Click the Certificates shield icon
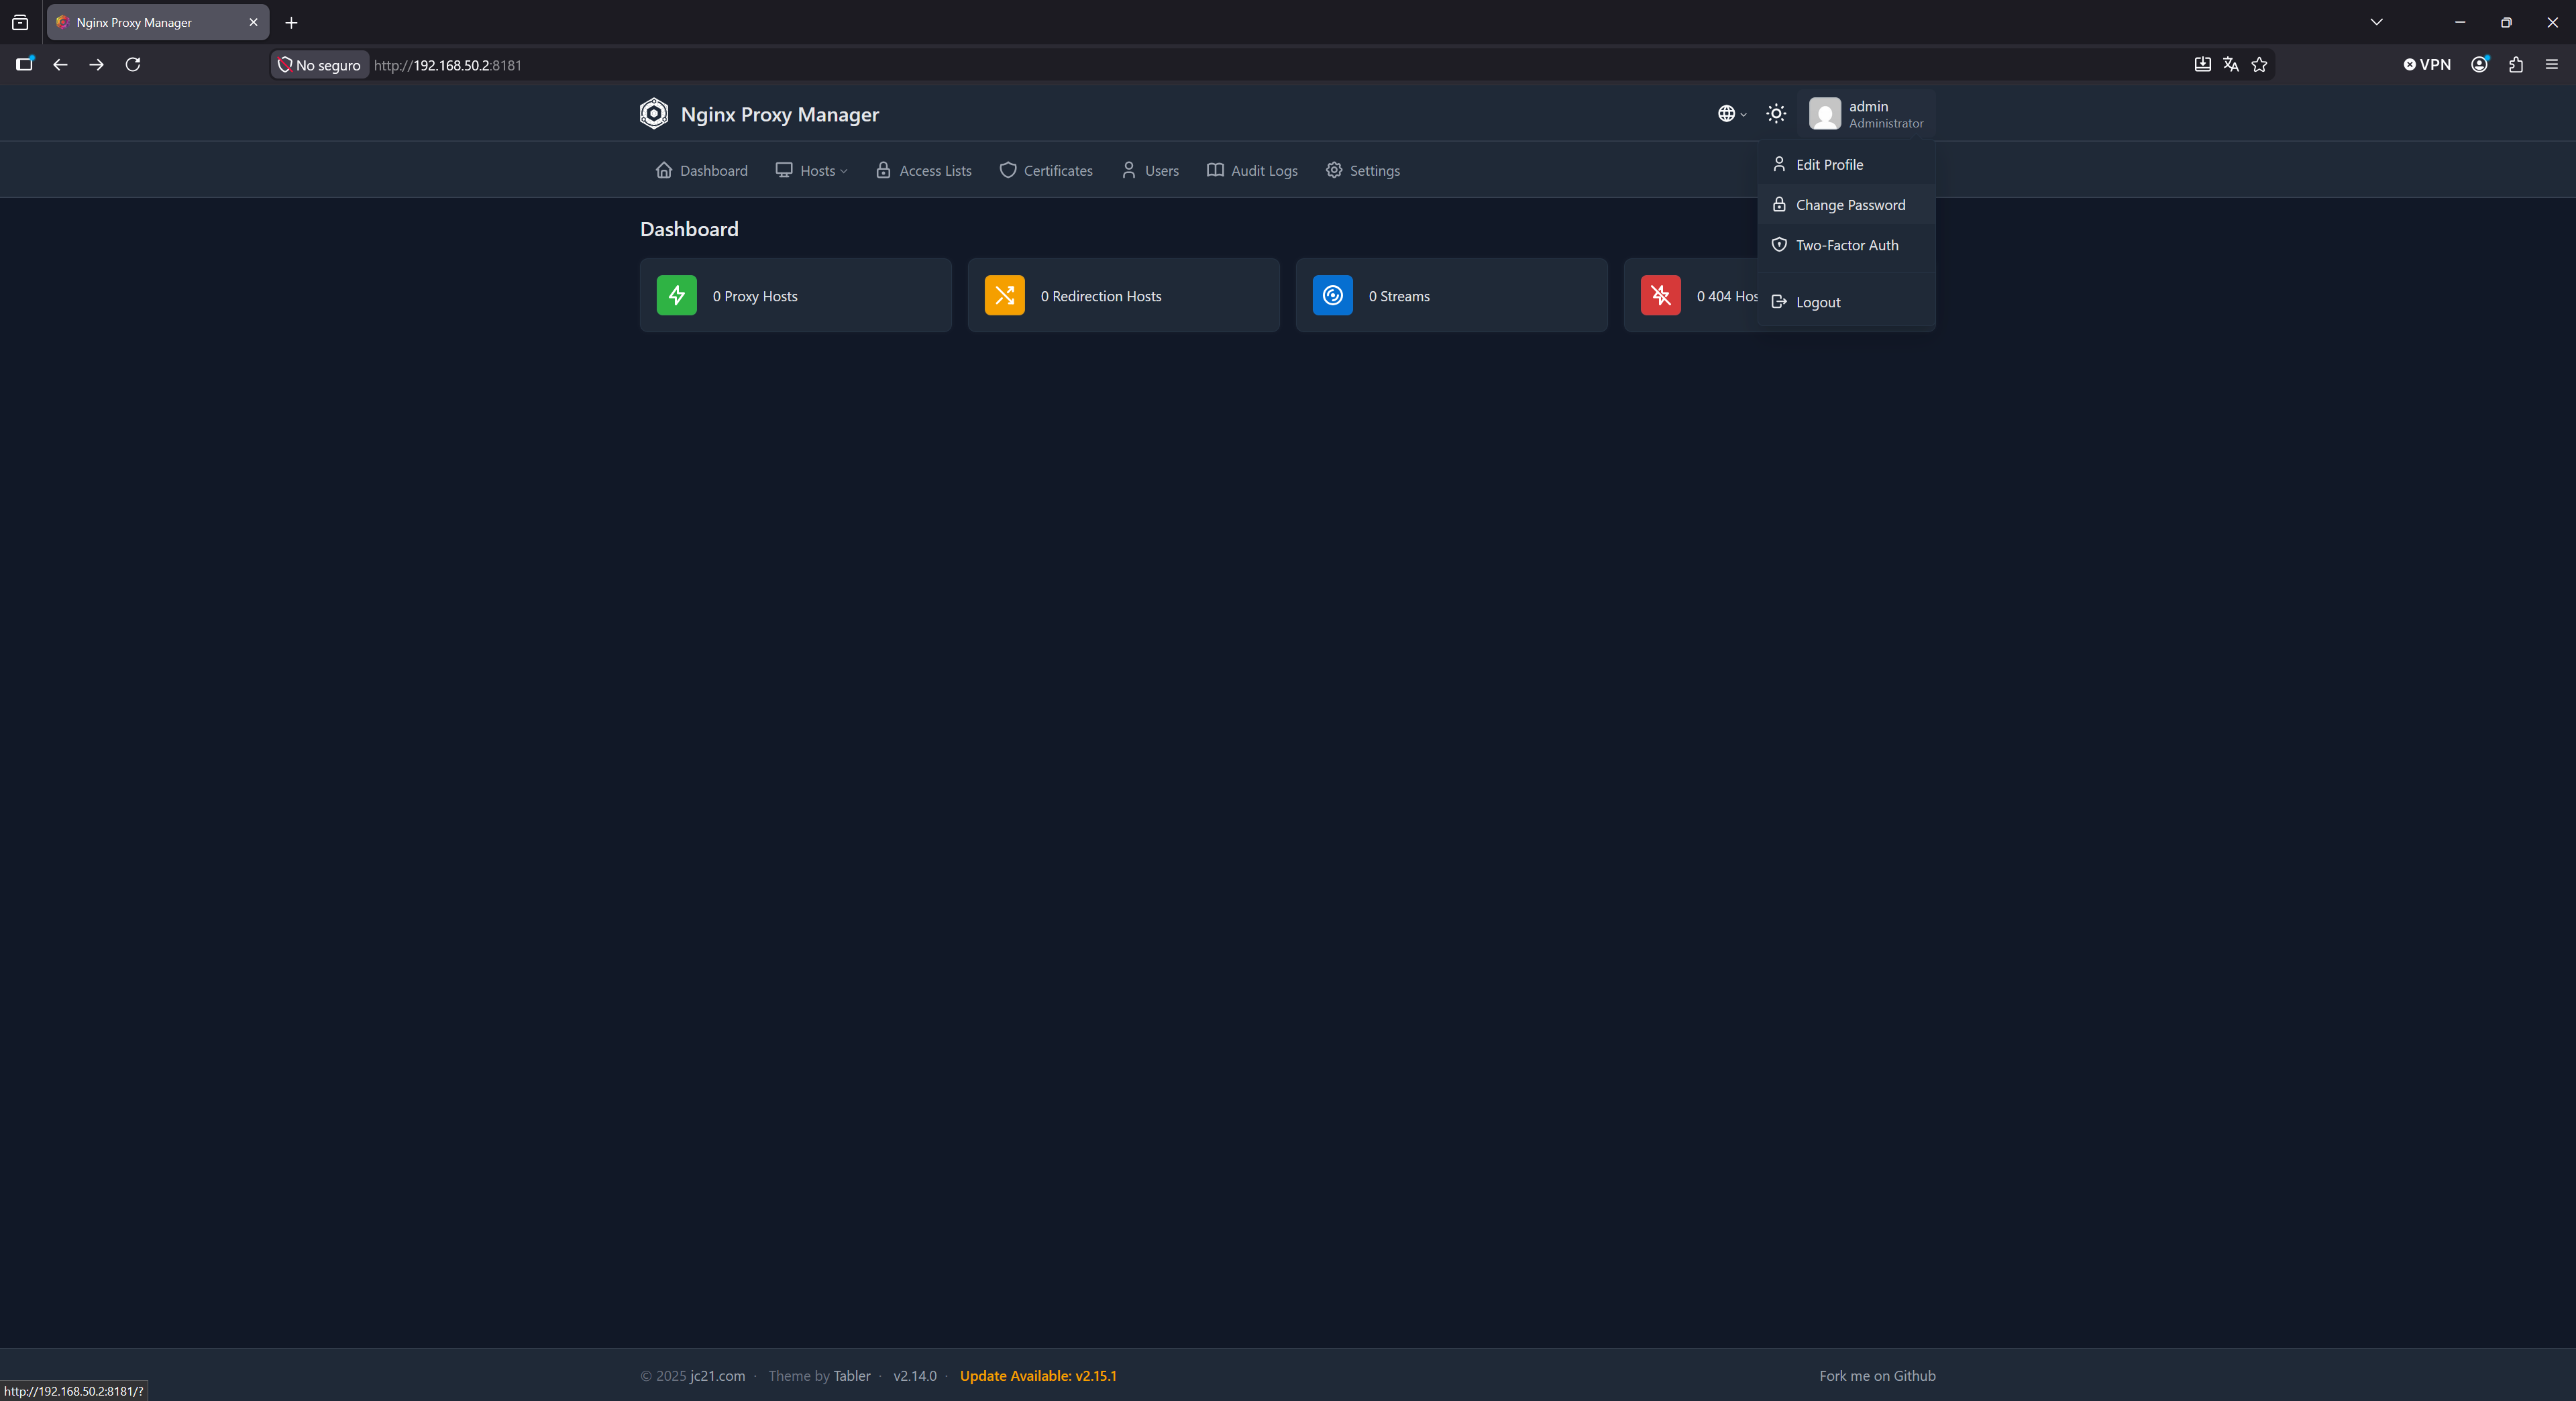This screenshot has height=1401, width=2576. point(1008,170)
